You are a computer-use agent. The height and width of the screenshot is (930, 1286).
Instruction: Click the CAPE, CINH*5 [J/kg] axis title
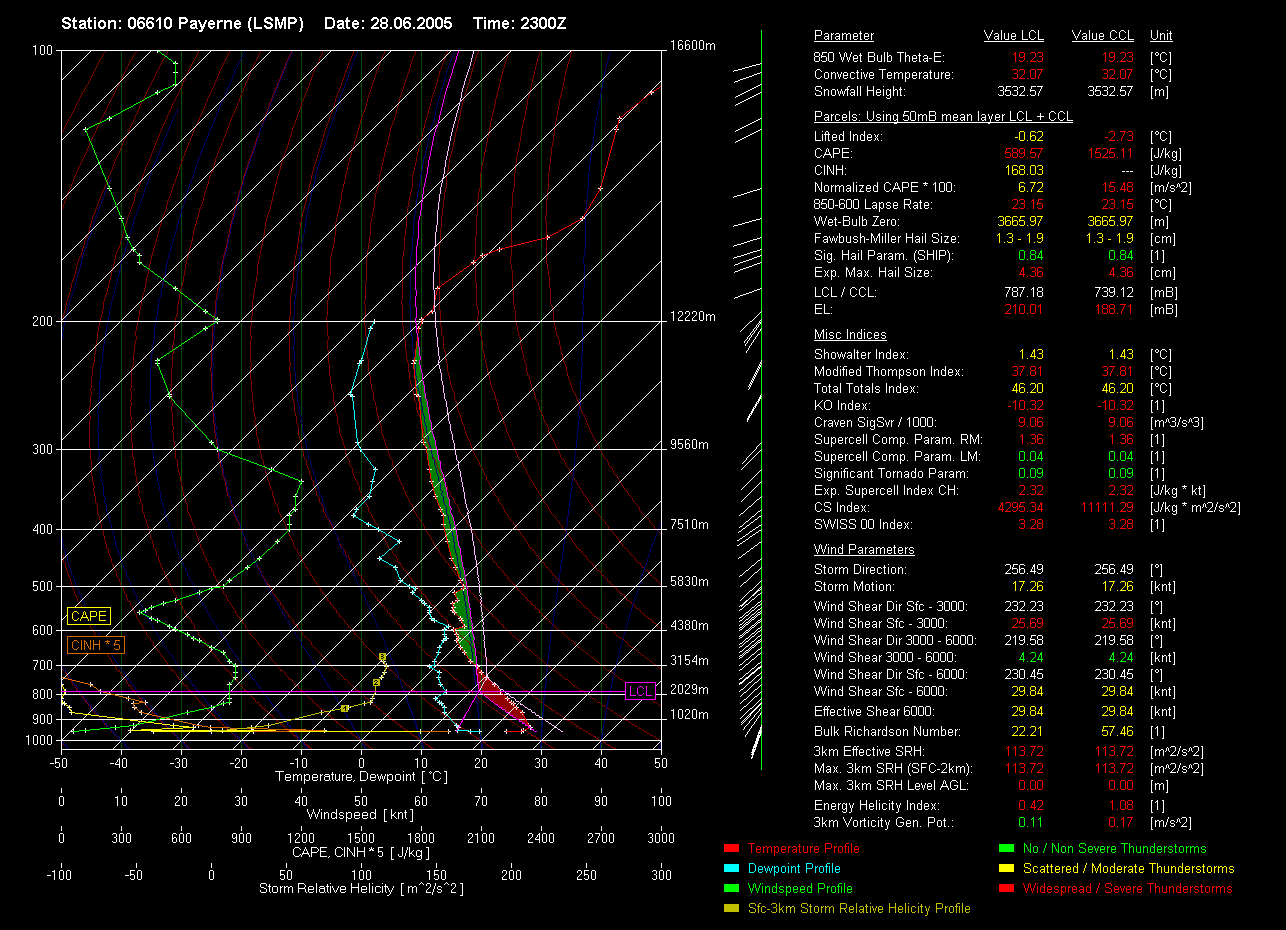pyautogui.click(x=361, y=852)
